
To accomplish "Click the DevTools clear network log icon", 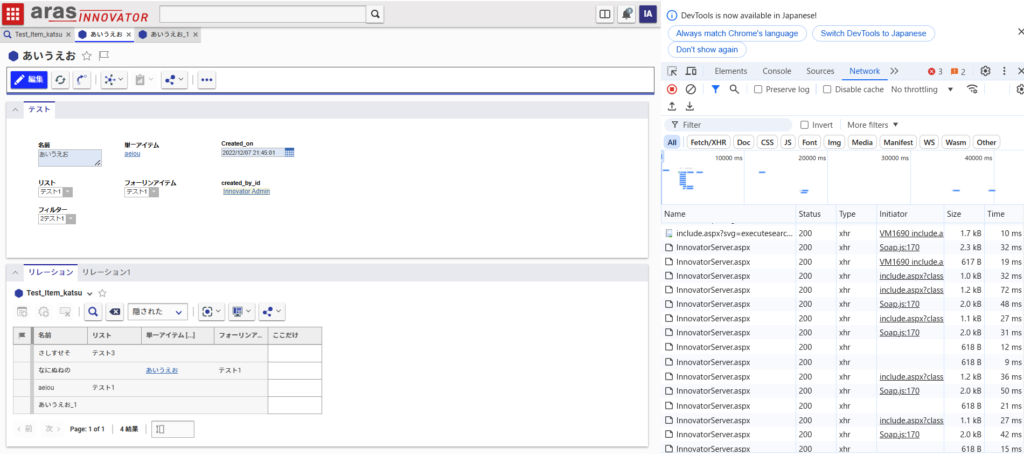I will pyautogui.click(x=690, y=89).
